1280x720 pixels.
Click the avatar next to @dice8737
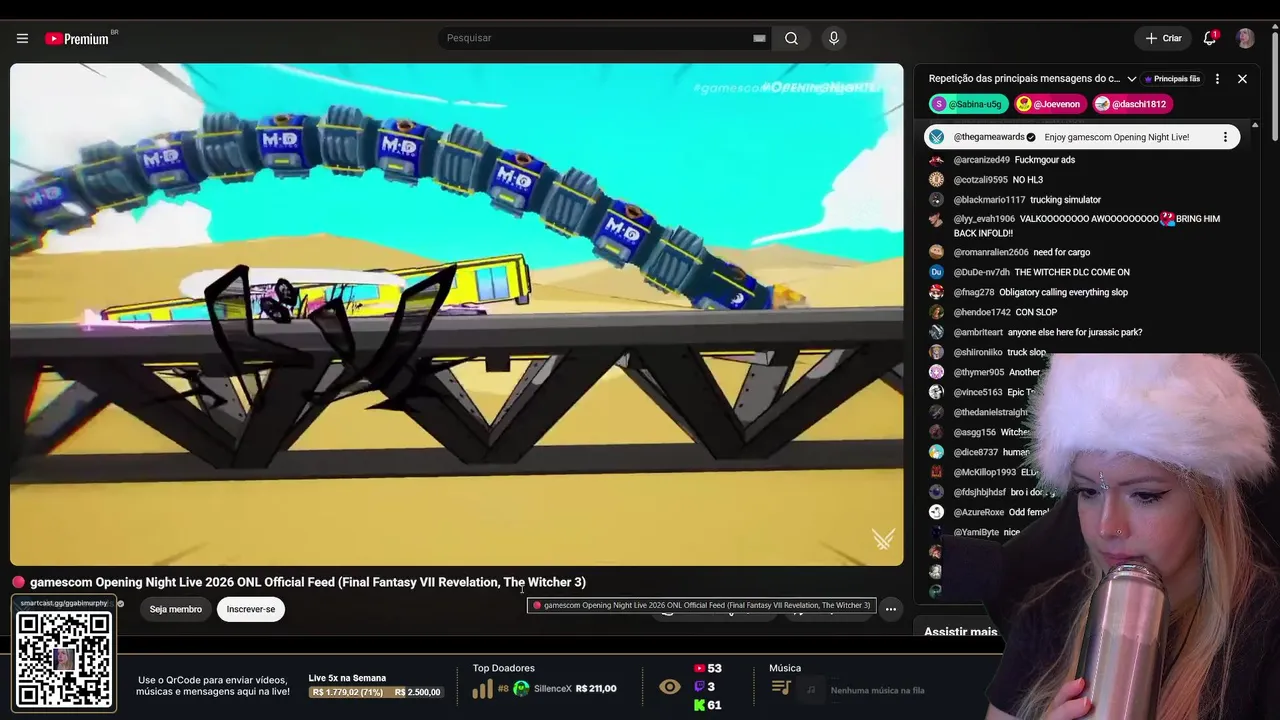pos(936,452)
